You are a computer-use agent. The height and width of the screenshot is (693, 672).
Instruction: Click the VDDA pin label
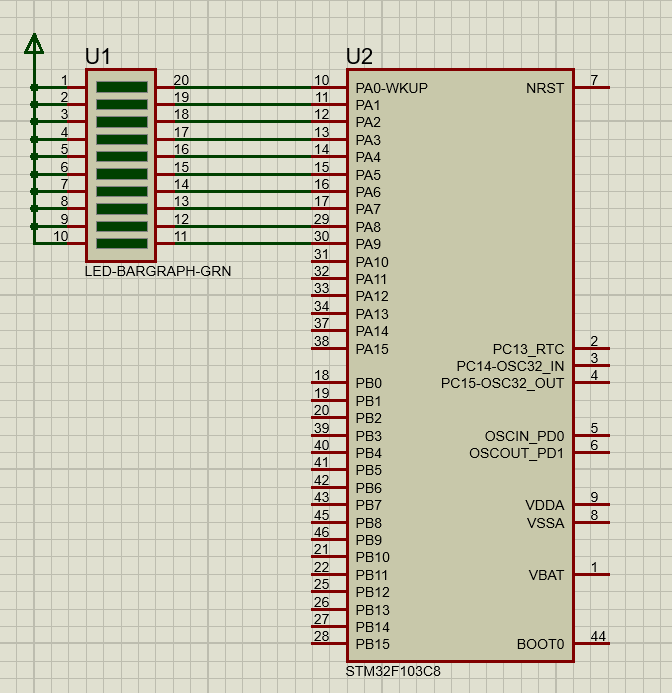545,505
